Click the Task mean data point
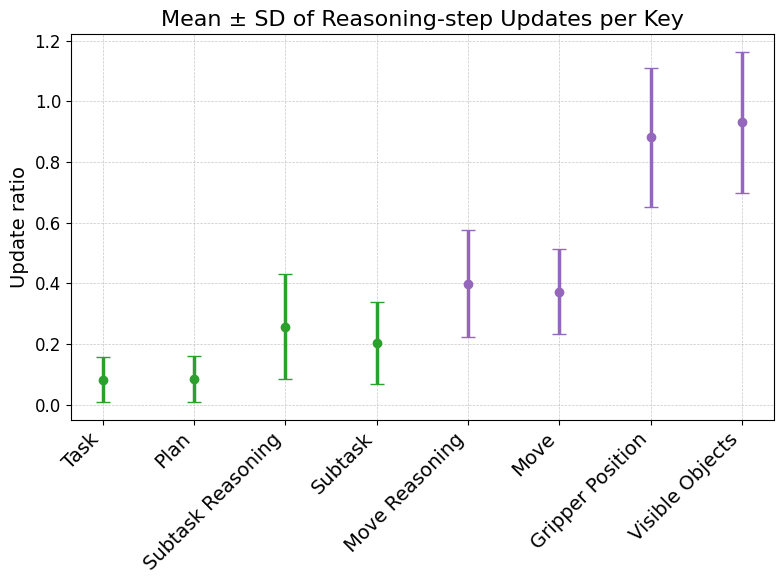The height and width of the screenshot is (584, 784). [103, 380]
